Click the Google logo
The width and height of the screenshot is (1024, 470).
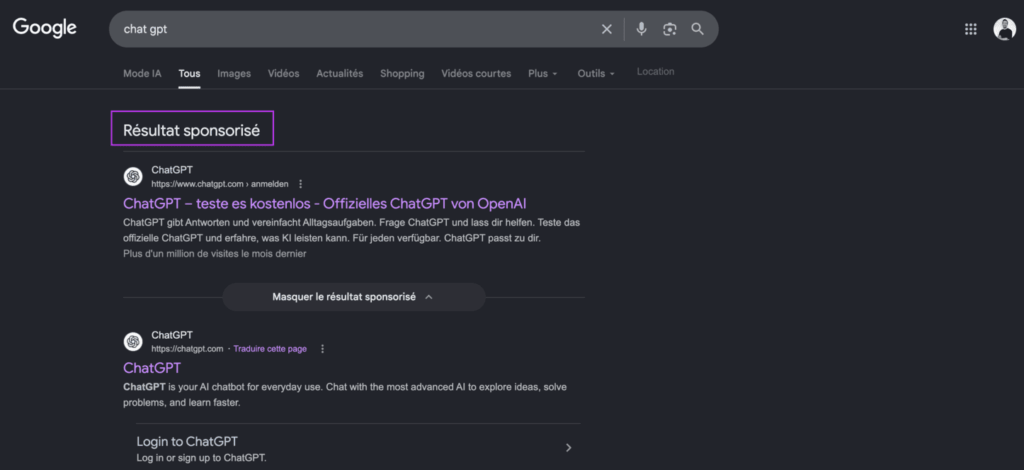point(44,28)
